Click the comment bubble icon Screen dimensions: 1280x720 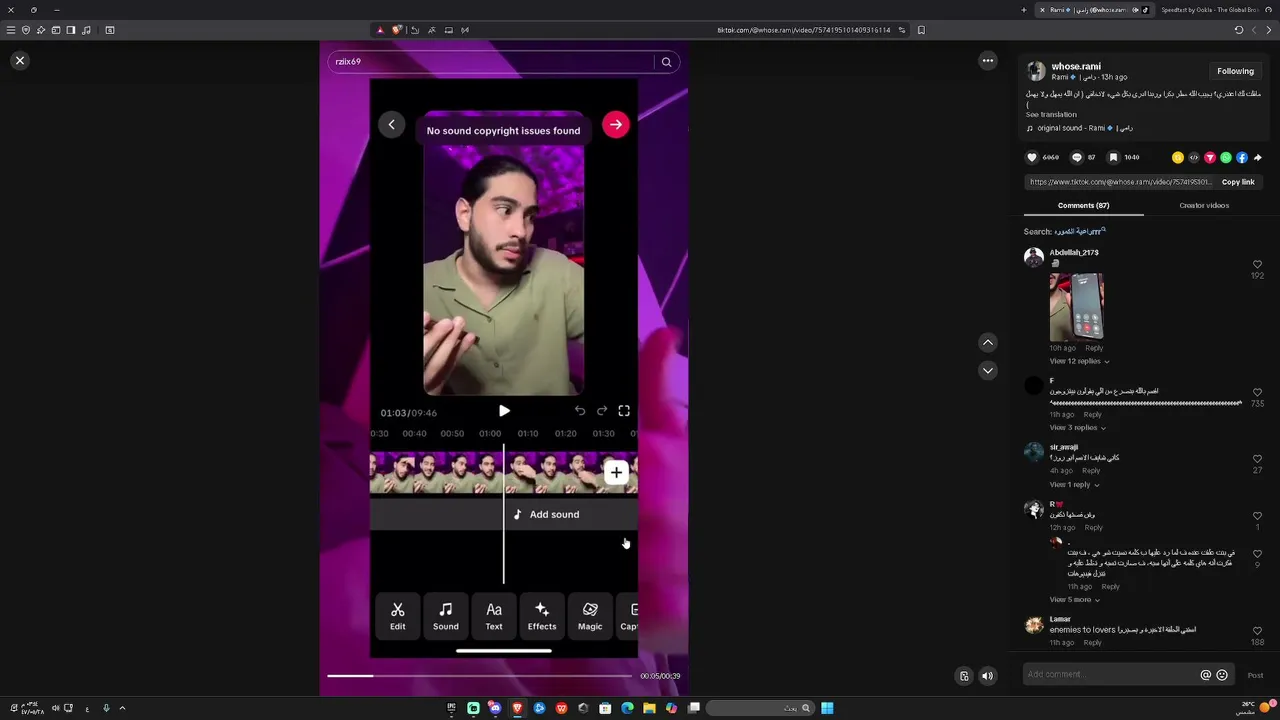click(1077, 157)
